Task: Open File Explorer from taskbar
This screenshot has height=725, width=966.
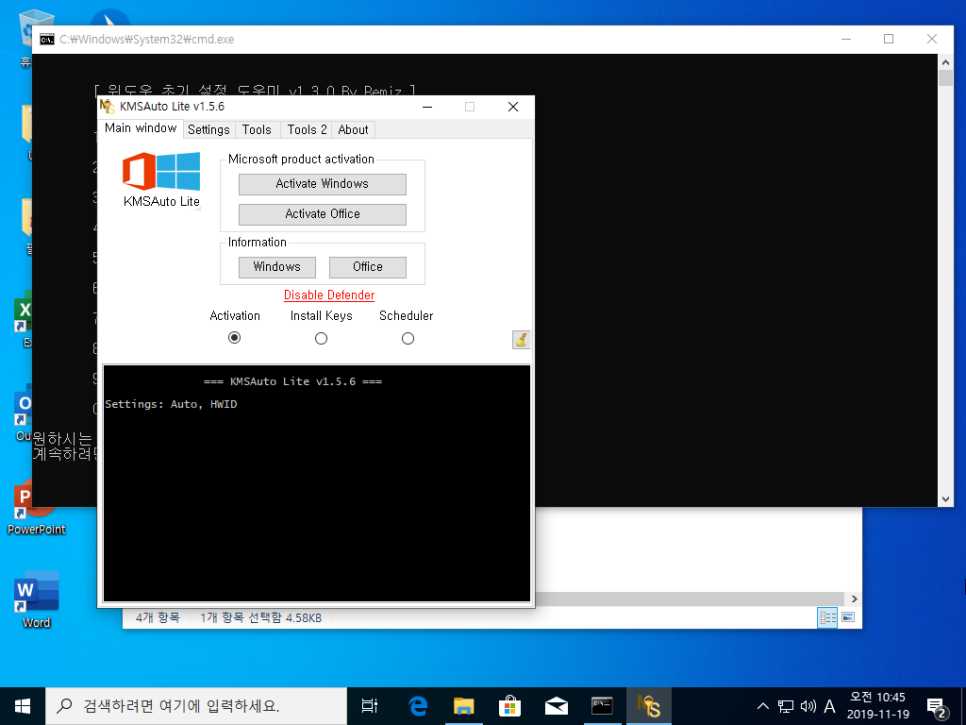Action: [x=464, y=707]
